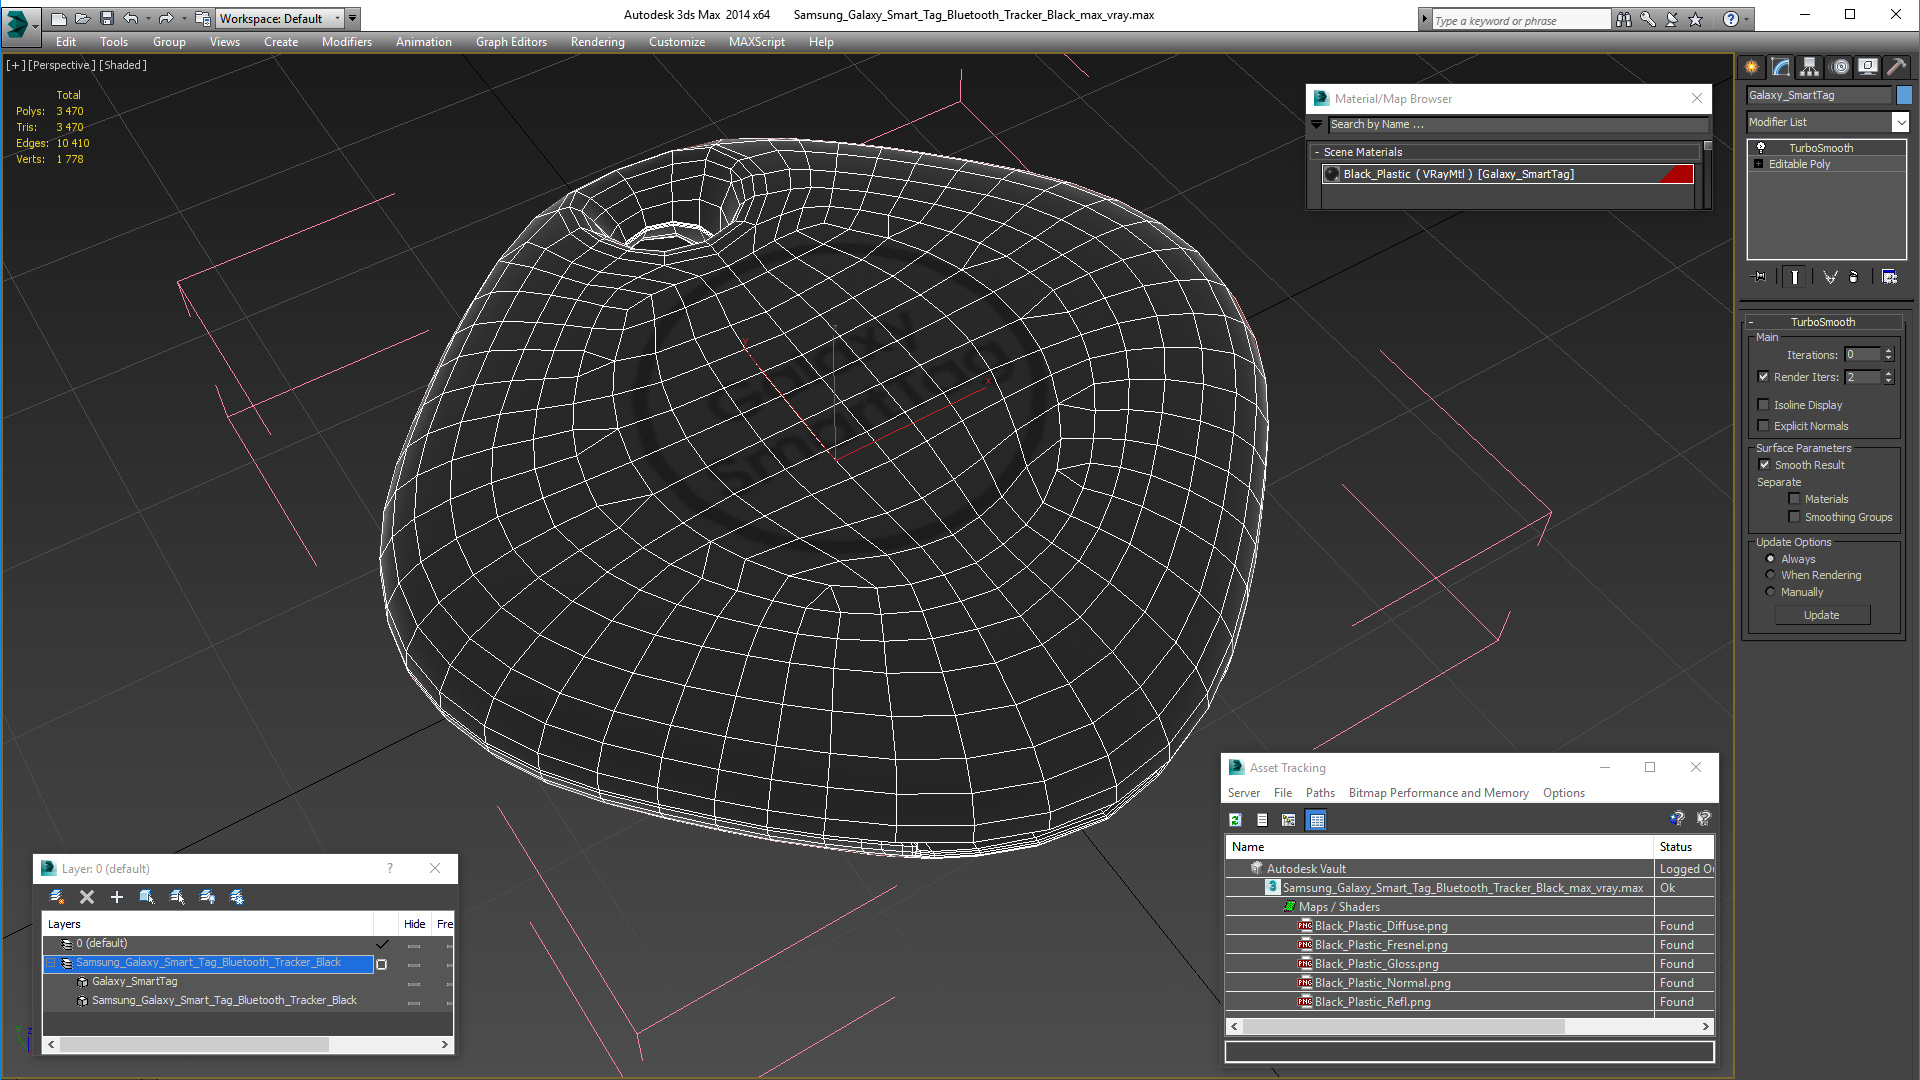Click Freeze/Unfreeze All Layers snowflake icon
The width and height of the screenshot is (1920, 1080).
click(237, 897)
